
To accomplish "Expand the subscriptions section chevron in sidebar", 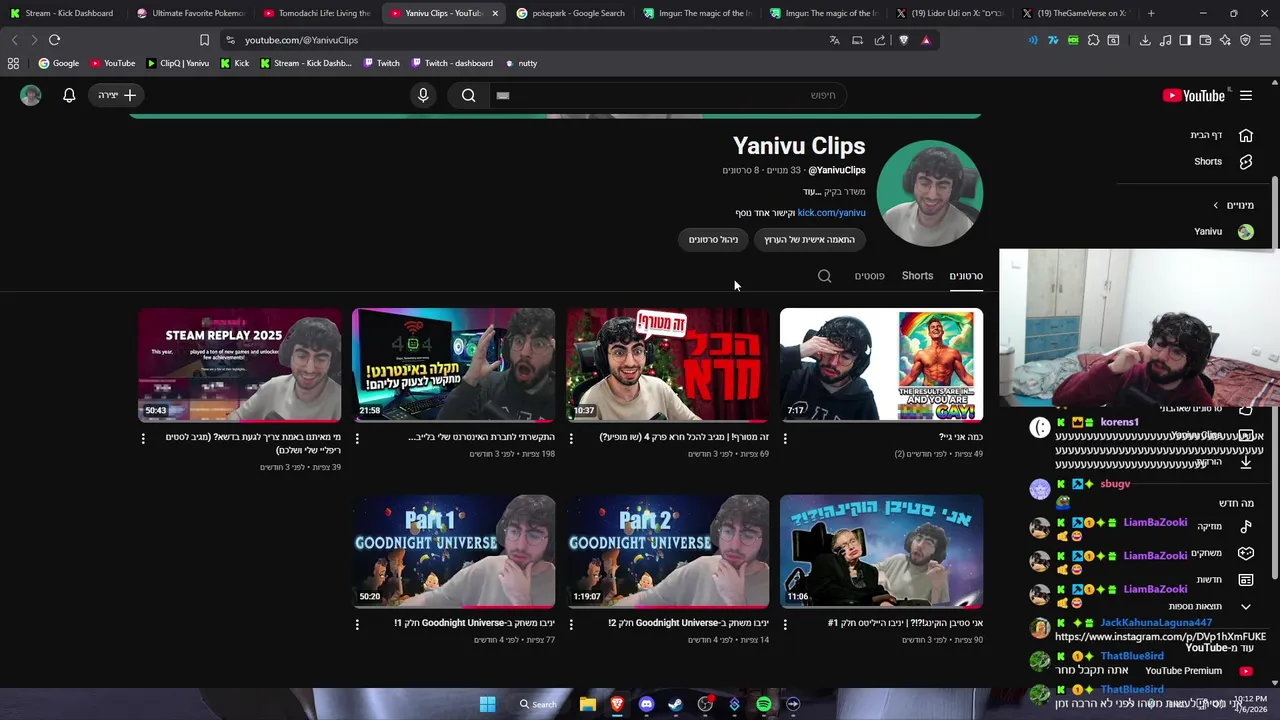I will coord(1216,205).
